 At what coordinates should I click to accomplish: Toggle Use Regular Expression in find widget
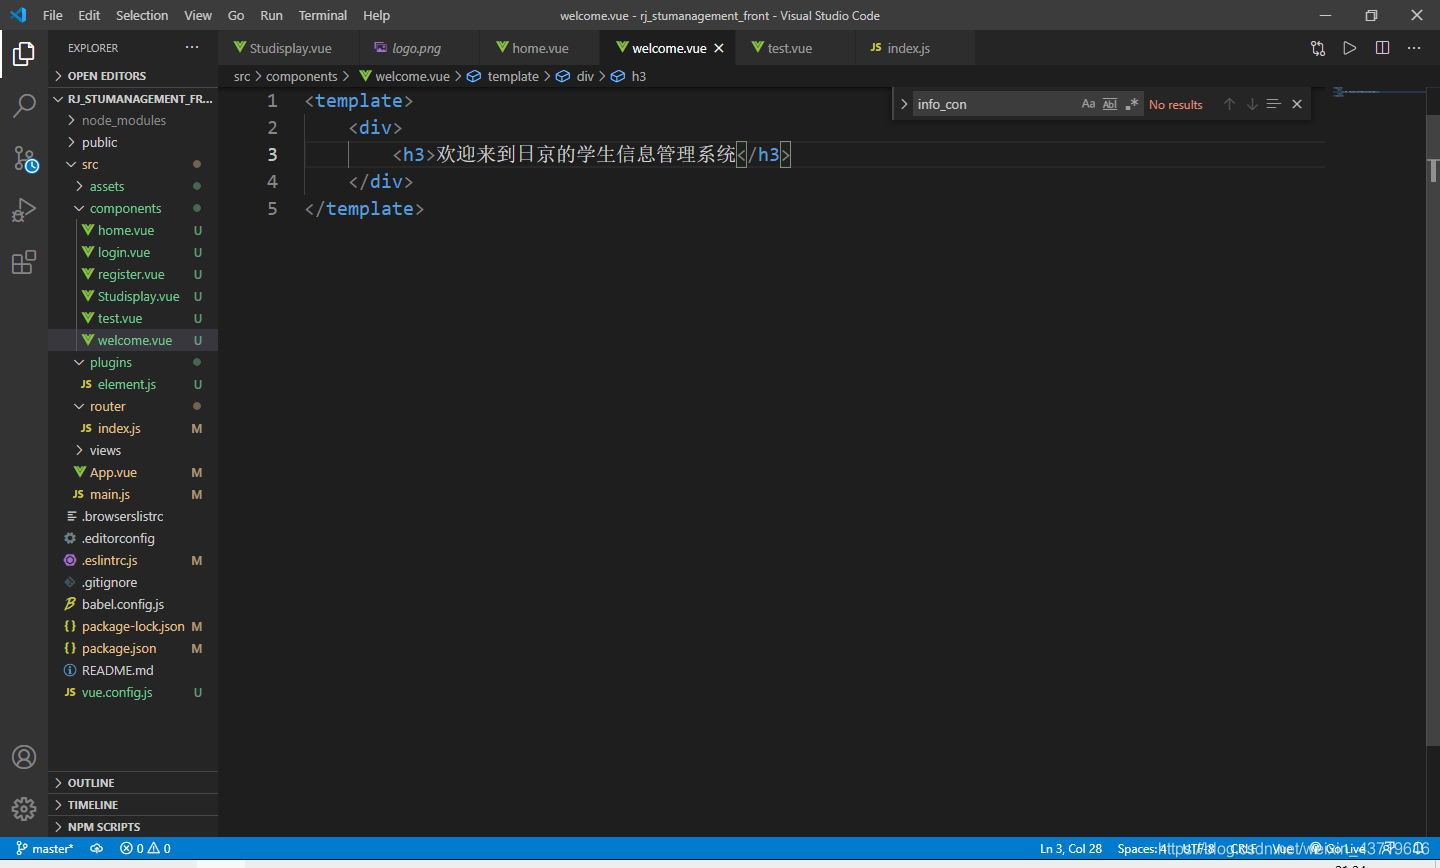(1132, 104)
